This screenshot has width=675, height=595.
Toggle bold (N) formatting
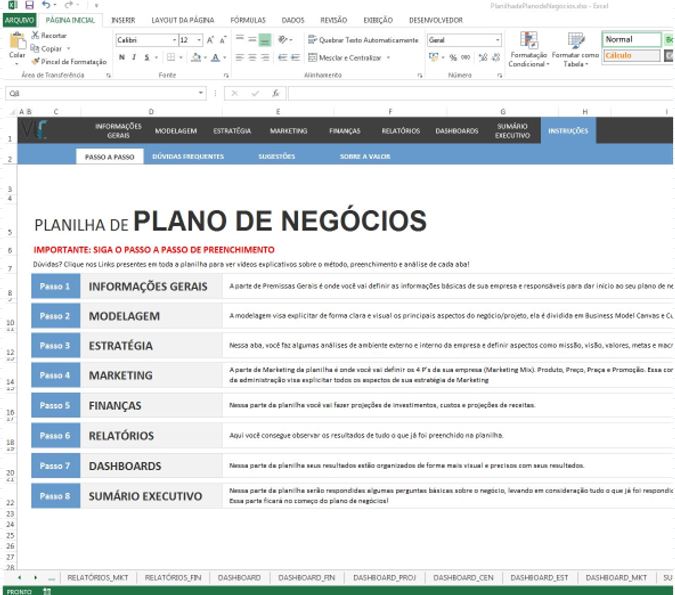[121, 58]
